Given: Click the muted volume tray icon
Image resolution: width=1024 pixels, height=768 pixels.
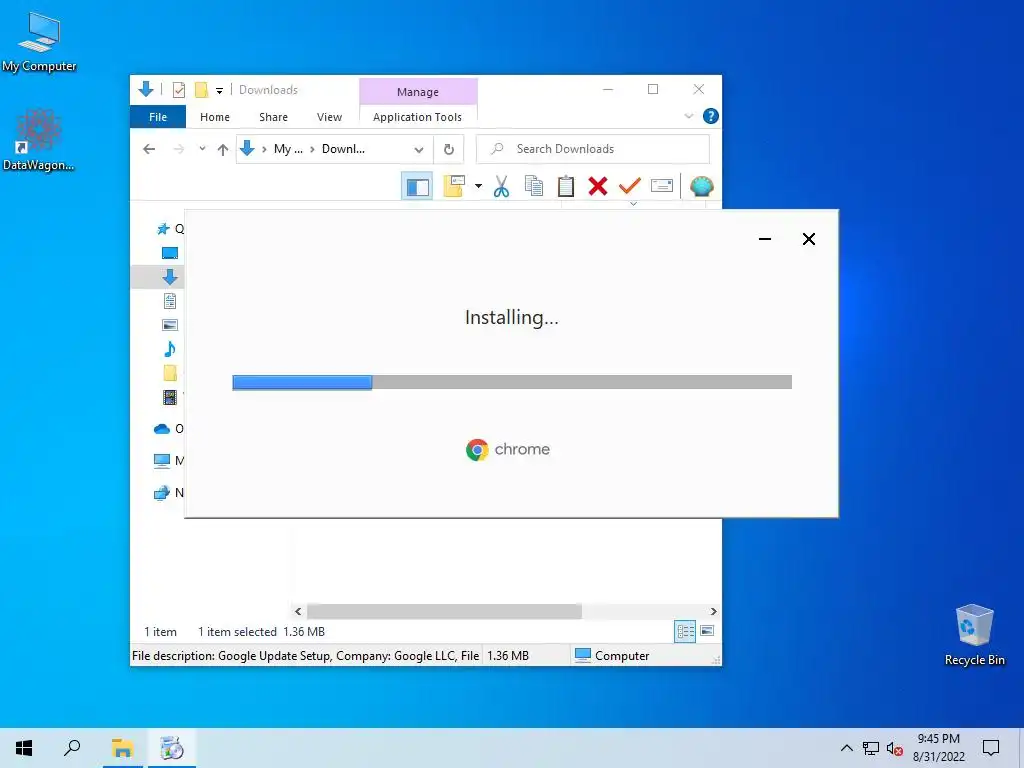Looking at the screenshot, I should click(x=895, y=748).
